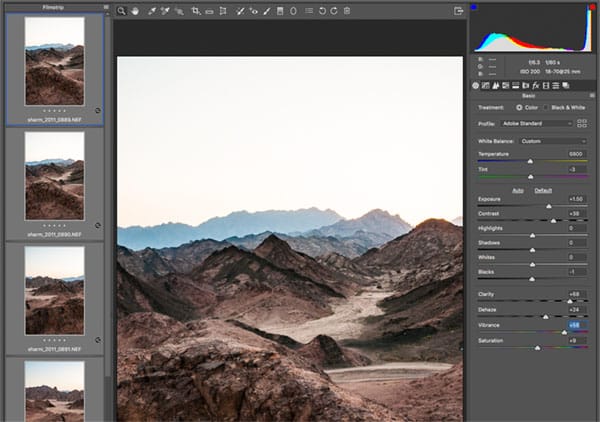
Task: Select thumbnail sharm_2011_0890.NEF in filmstrip
Action: [x=54, y=176]
